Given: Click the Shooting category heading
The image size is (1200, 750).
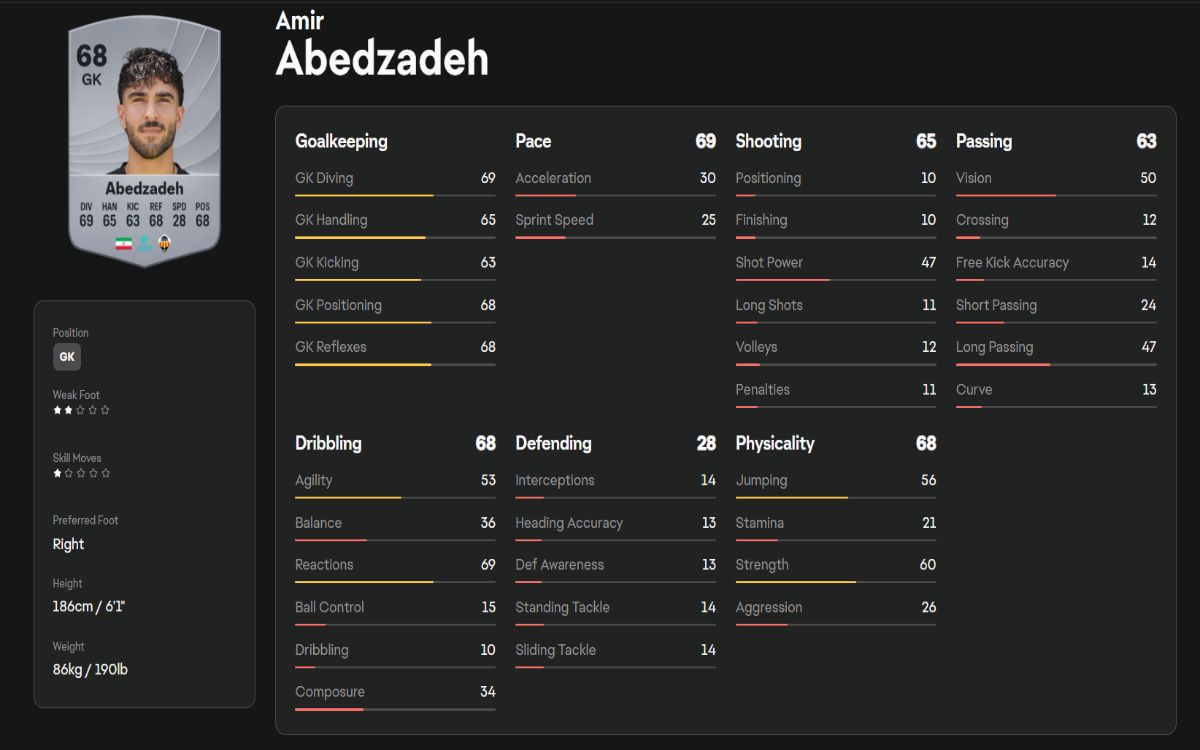Looking at the screenshot, I should (768, 141).
